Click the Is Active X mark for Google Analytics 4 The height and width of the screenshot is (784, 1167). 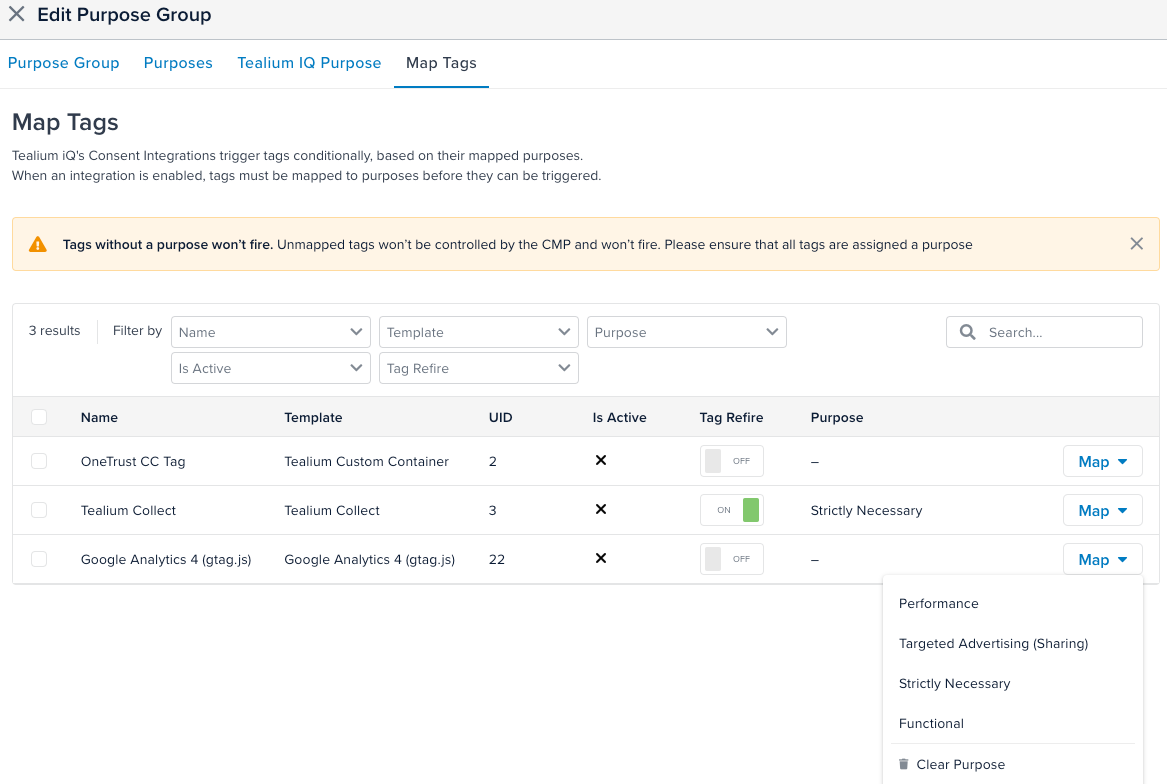coord(600,559)
